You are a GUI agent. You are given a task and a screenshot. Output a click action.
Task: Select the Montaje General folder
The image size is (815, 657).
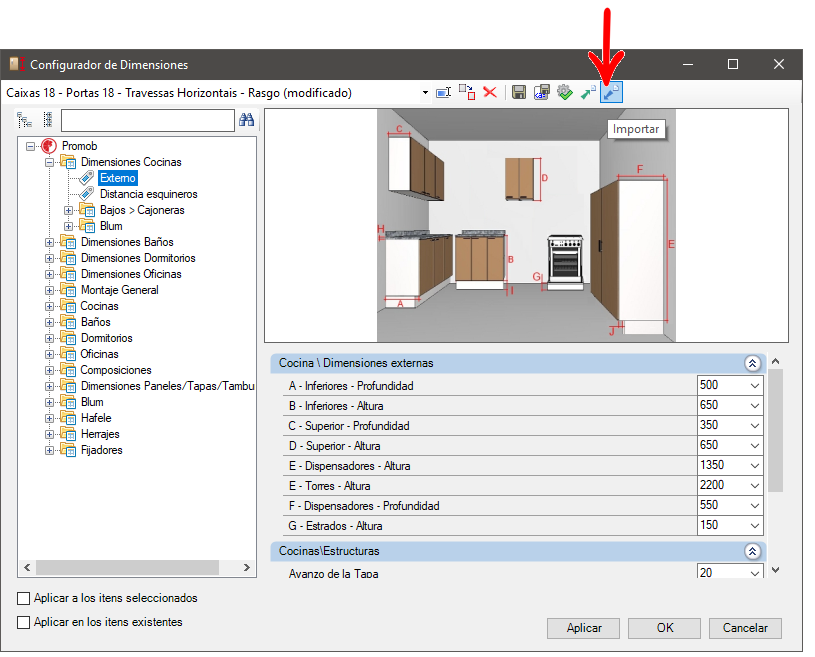(x=120, y=290)
